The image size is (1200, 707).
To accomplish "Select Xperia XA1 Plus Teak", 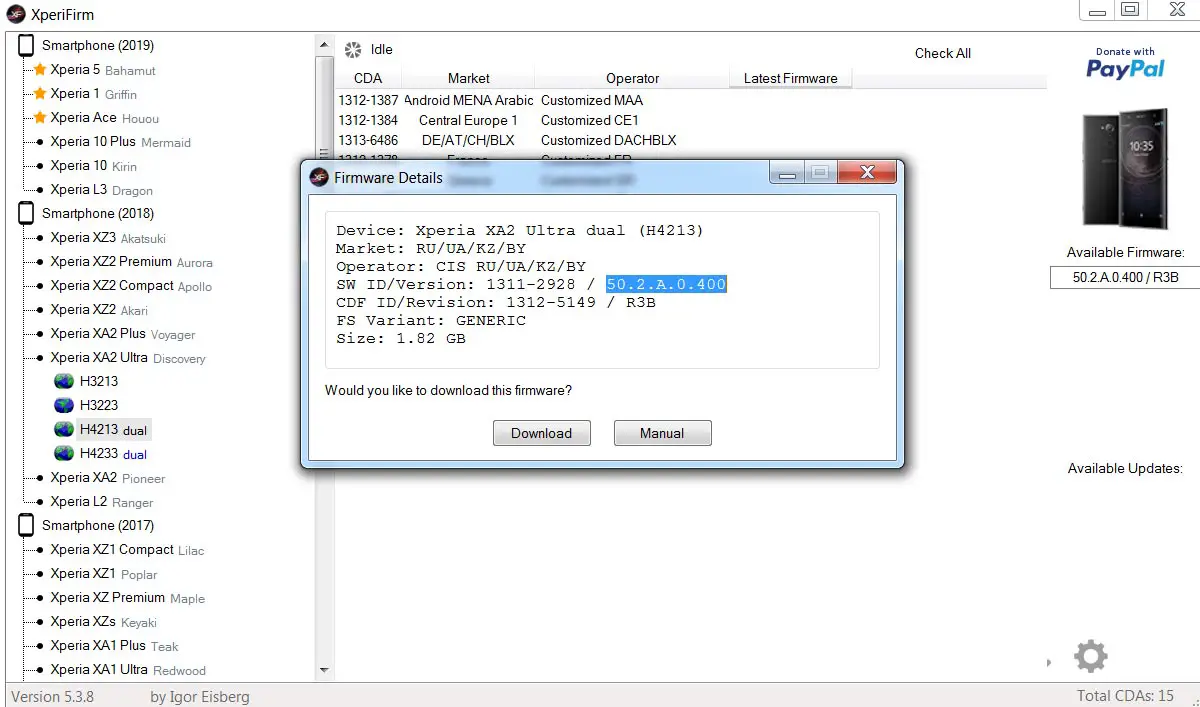I will 114,646.
